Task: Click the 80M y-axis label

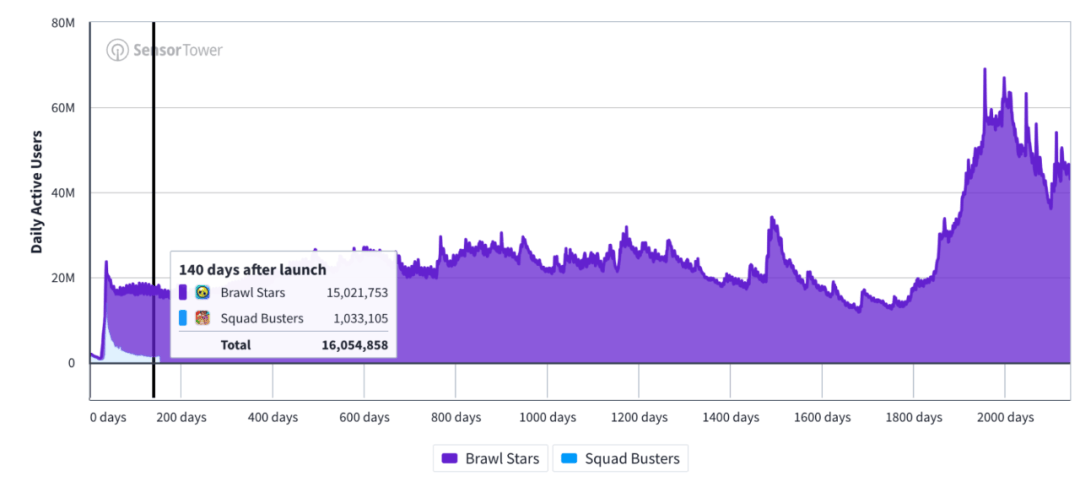Action: tap(63, 23)
